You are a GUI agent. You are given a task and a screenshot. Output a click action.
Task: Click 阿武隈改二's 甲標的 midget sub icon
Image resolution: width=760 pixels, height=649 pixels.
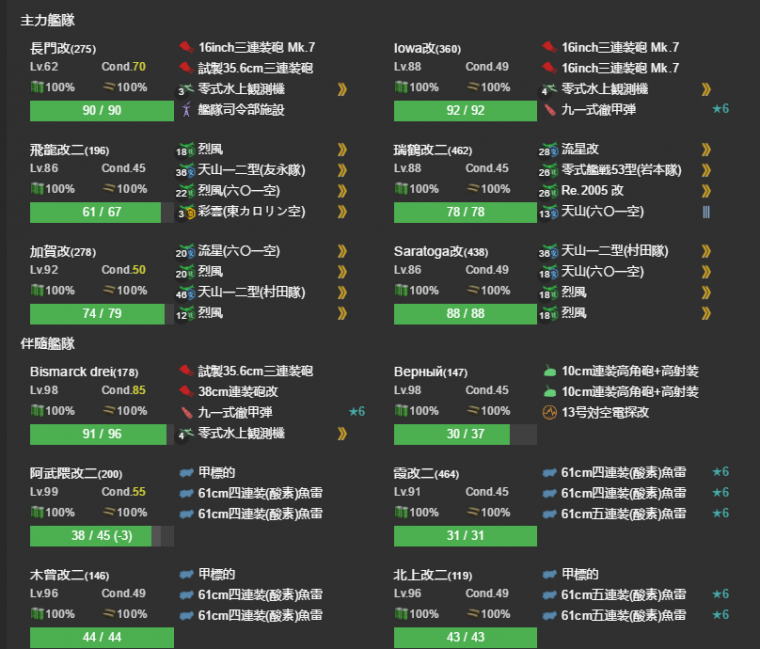(x=187, y=473)
